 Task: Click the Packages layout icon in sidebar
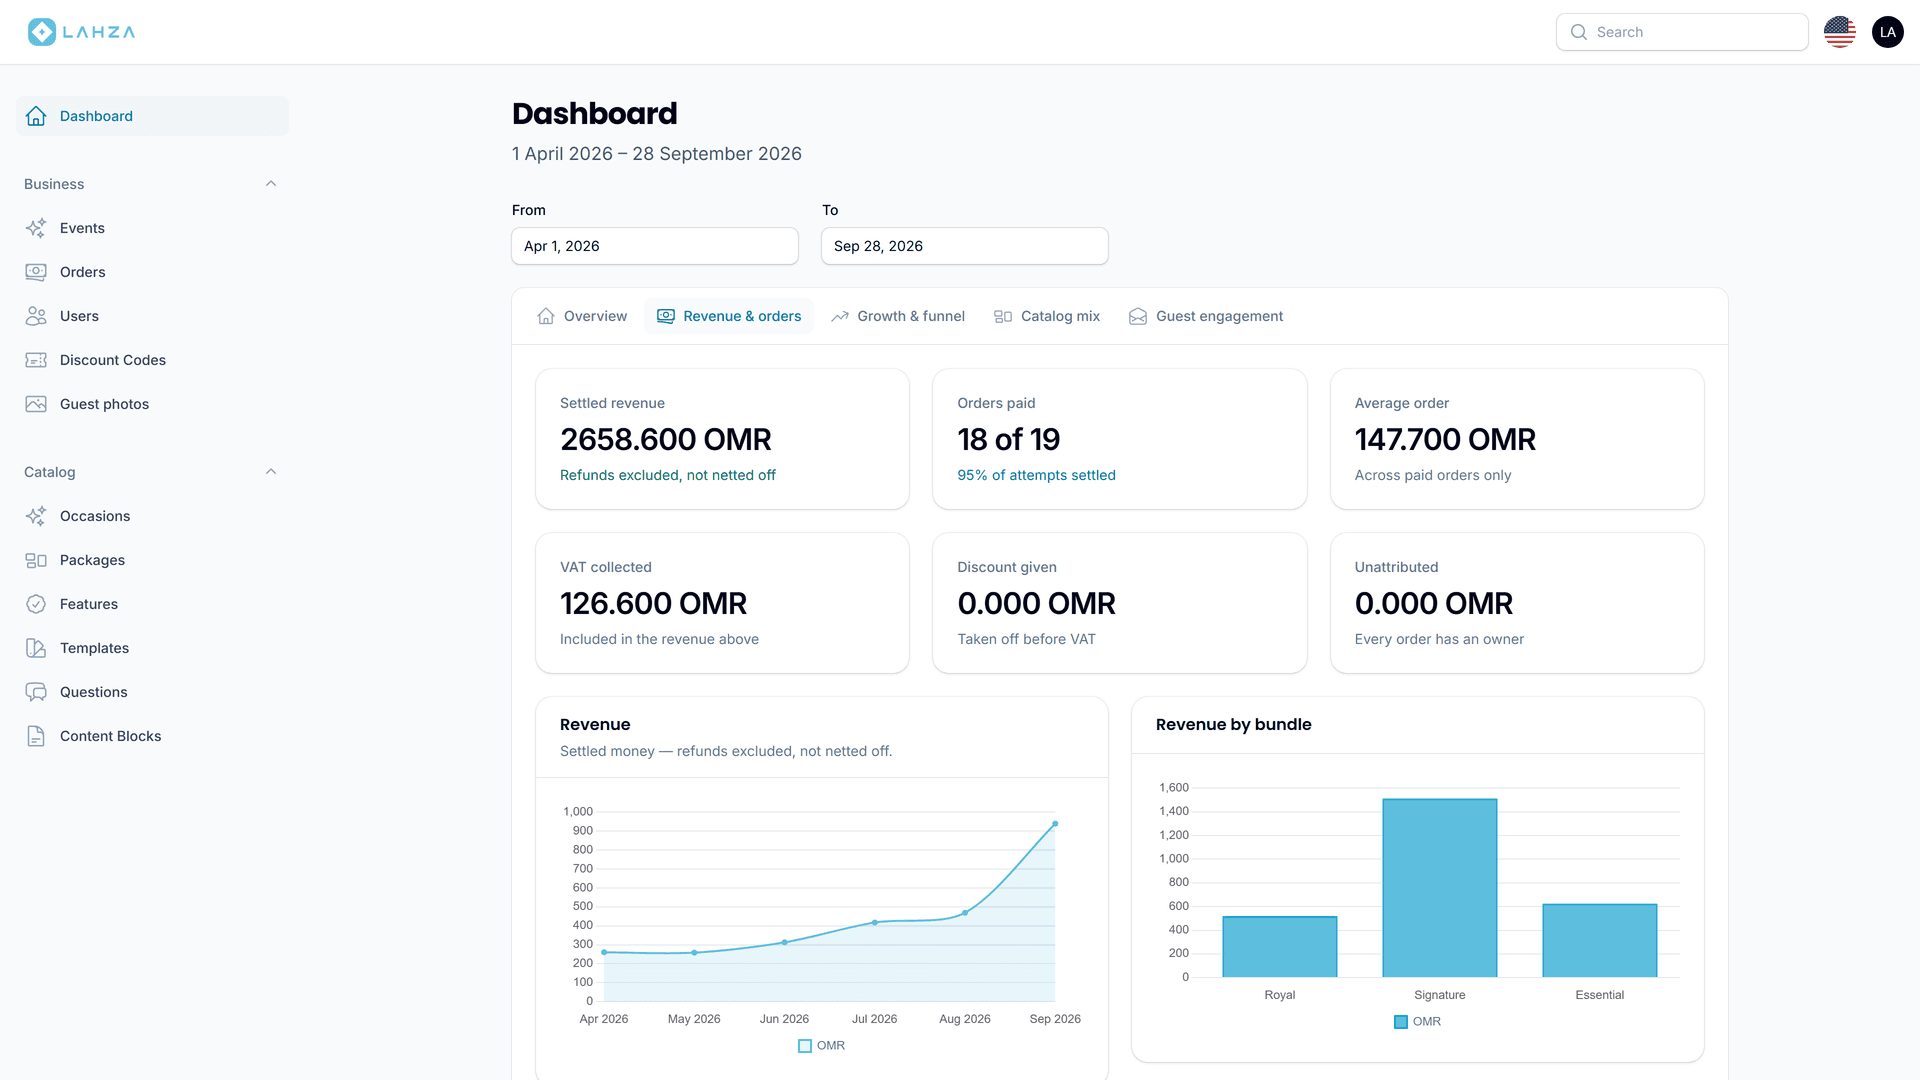(x=36, y=560)
